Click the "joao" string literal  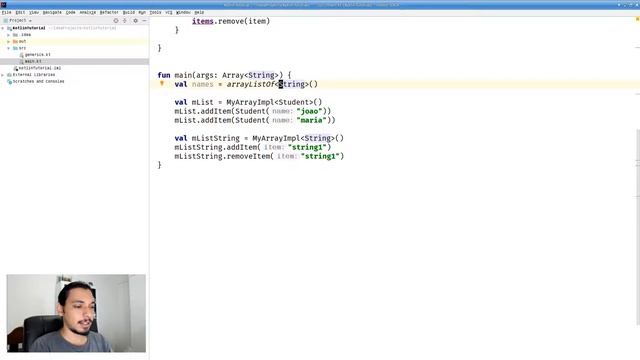click(309, 111)
